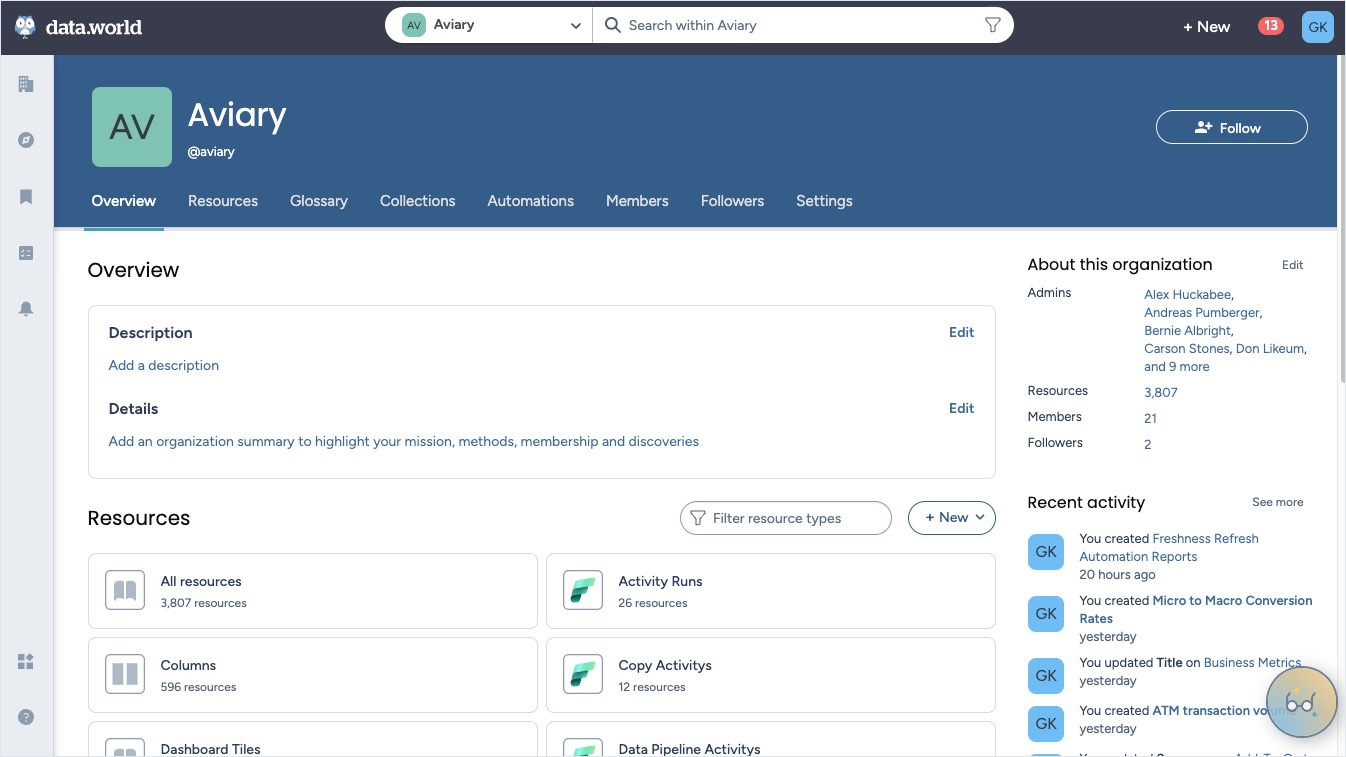Expand the Resources + New dropdown

click(x=951, y=517)
